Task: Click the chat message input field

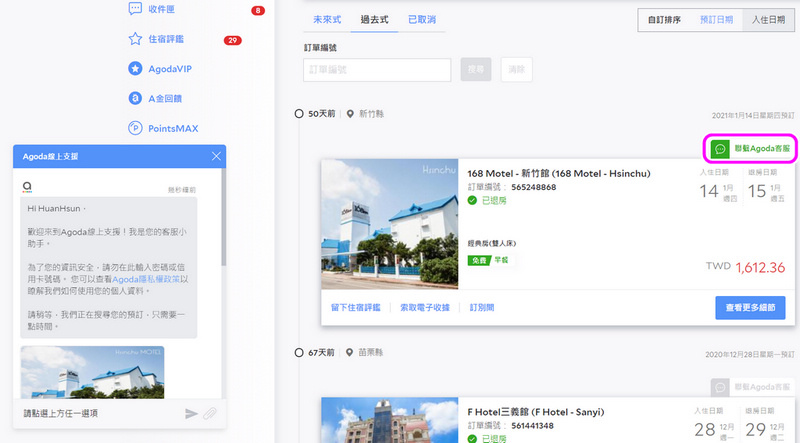Action: (102, 413)
